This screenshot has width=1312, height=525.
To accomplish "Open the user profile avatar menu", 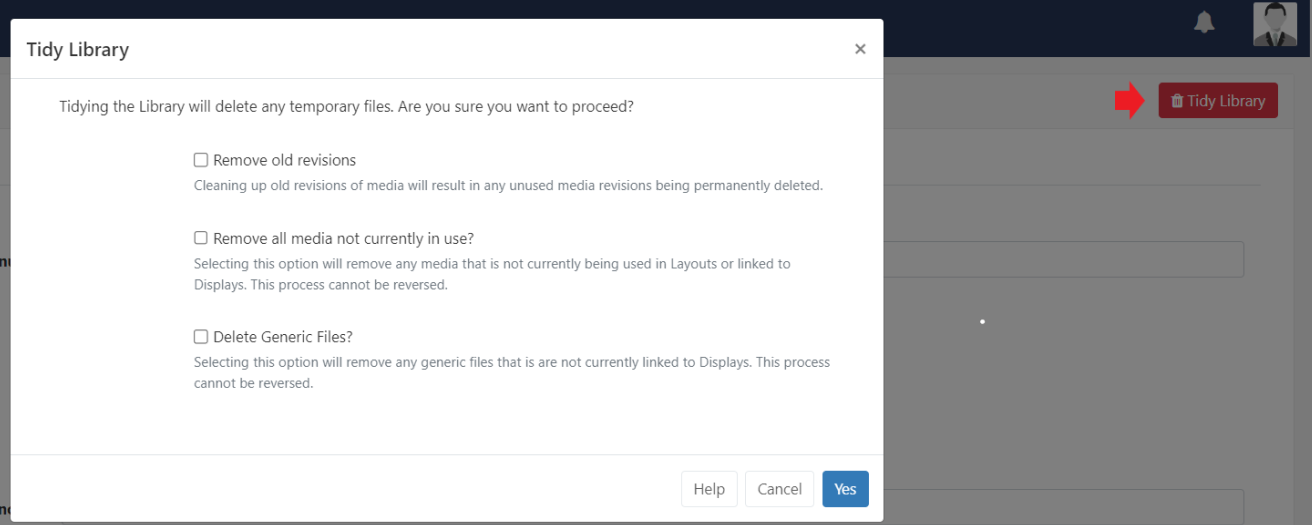I will [1274, 23].
